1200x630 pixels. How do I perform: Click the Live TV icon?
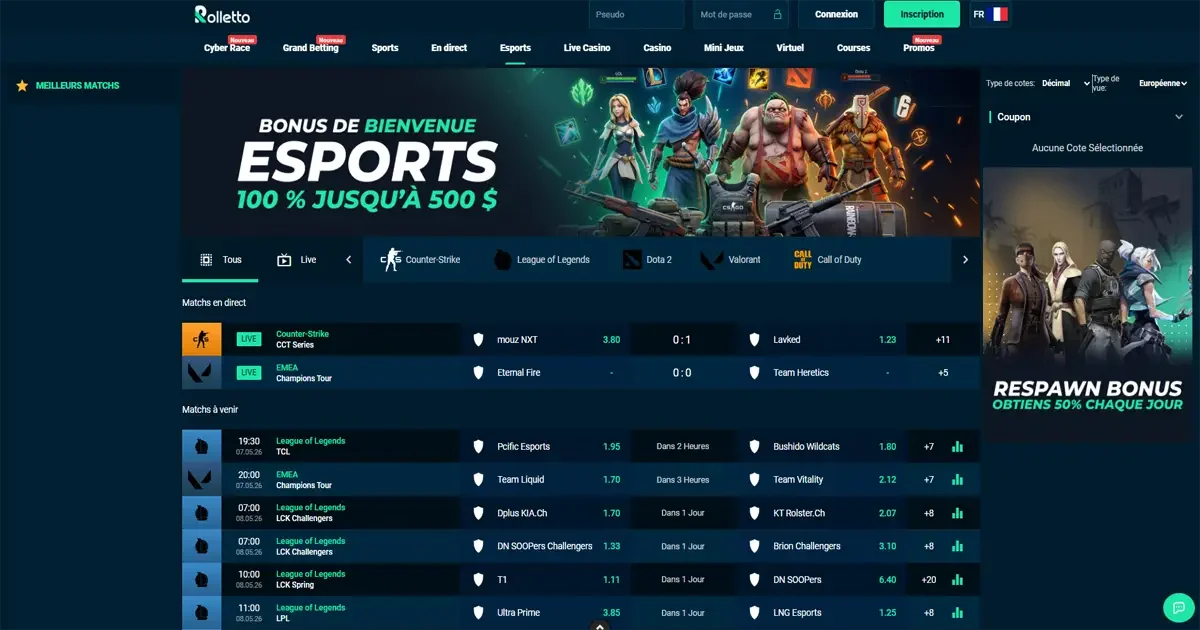click(x=284, y=260)
